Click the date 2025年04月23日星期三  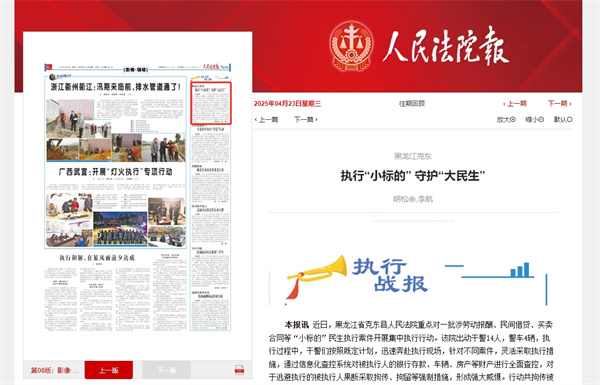pos(287,103)
